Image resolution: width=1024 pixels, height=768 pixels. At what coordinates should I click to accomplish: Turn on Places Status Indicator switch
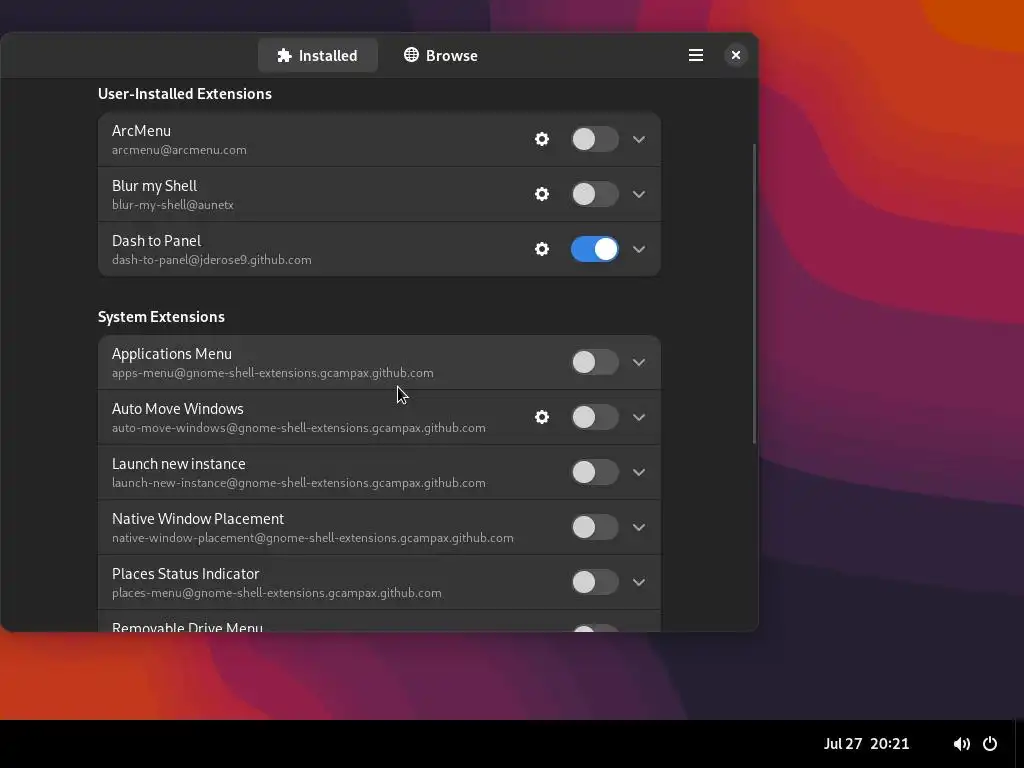pyautogui.click(x=594, y=582)
